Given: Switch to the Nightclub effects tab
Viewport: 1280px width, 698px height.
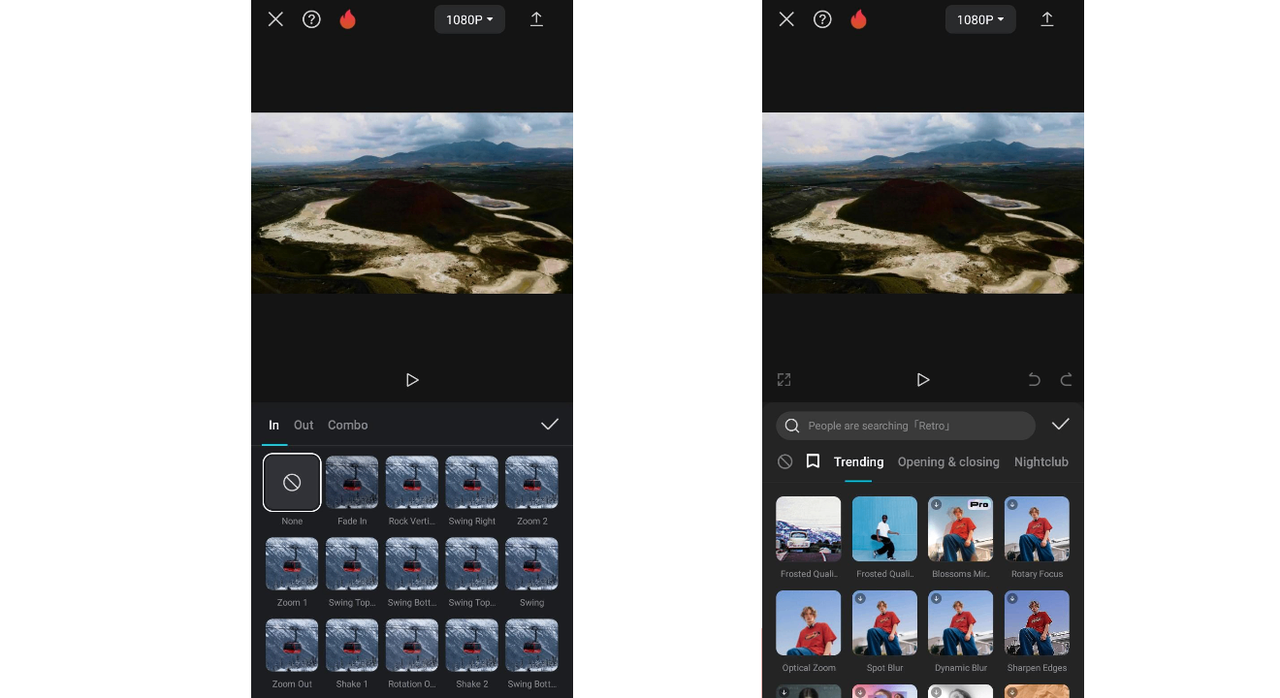Looking at the screenshot, I should tap(1041, 462).
